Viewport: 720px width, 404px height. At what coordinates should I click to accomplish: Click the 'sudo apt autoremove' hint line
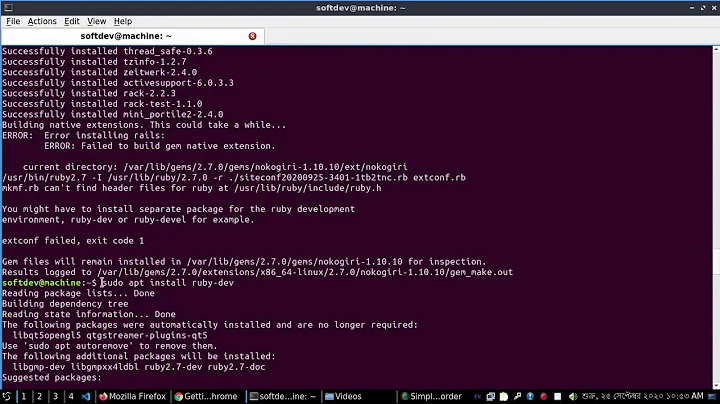coord(110,346)
